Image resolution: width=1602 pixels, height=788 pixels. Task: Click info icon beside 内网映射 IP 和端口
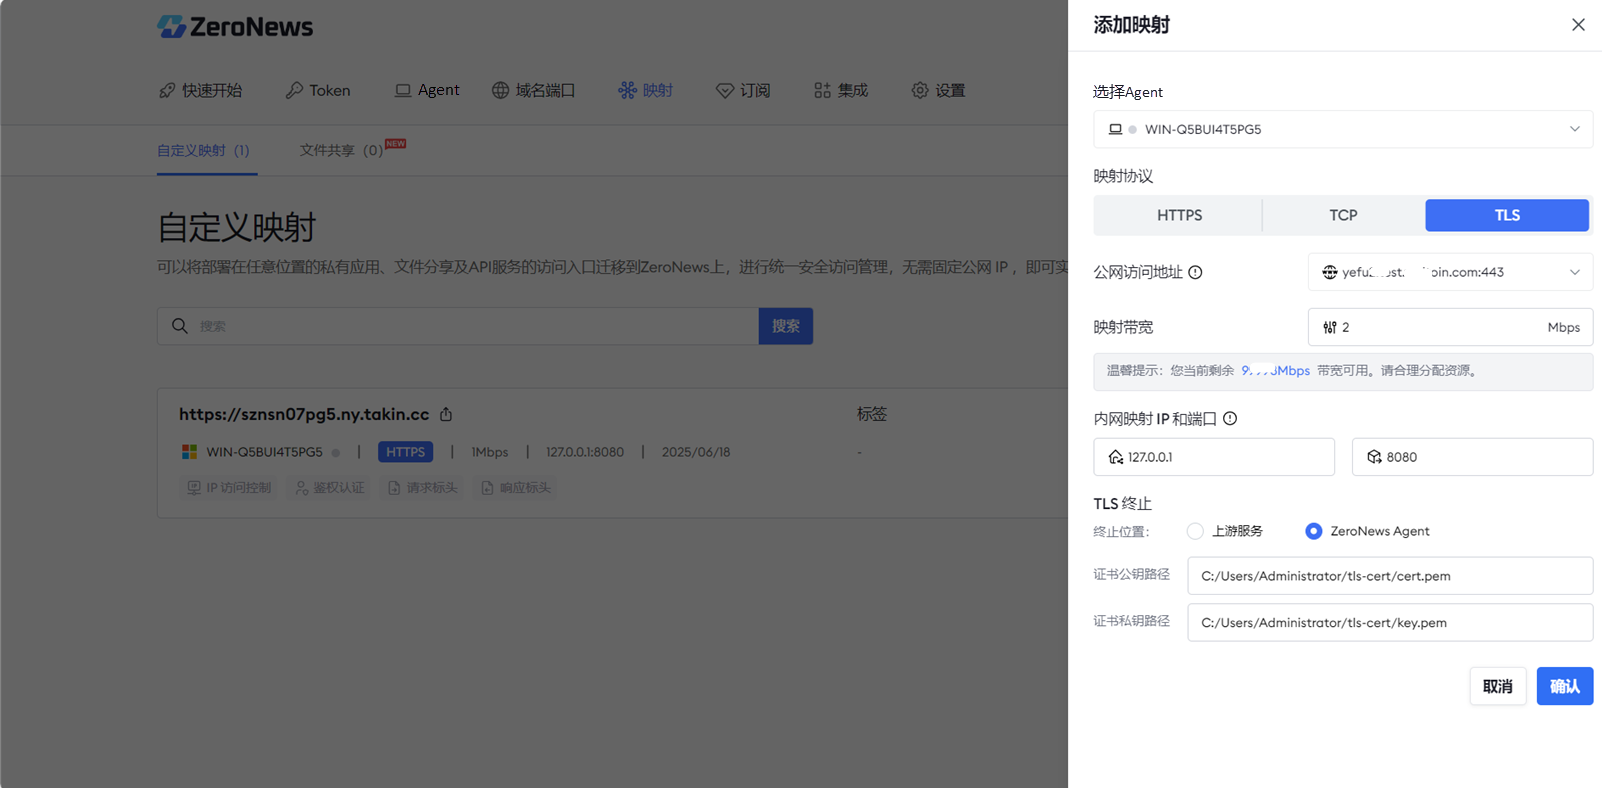tap(1230, 419)
